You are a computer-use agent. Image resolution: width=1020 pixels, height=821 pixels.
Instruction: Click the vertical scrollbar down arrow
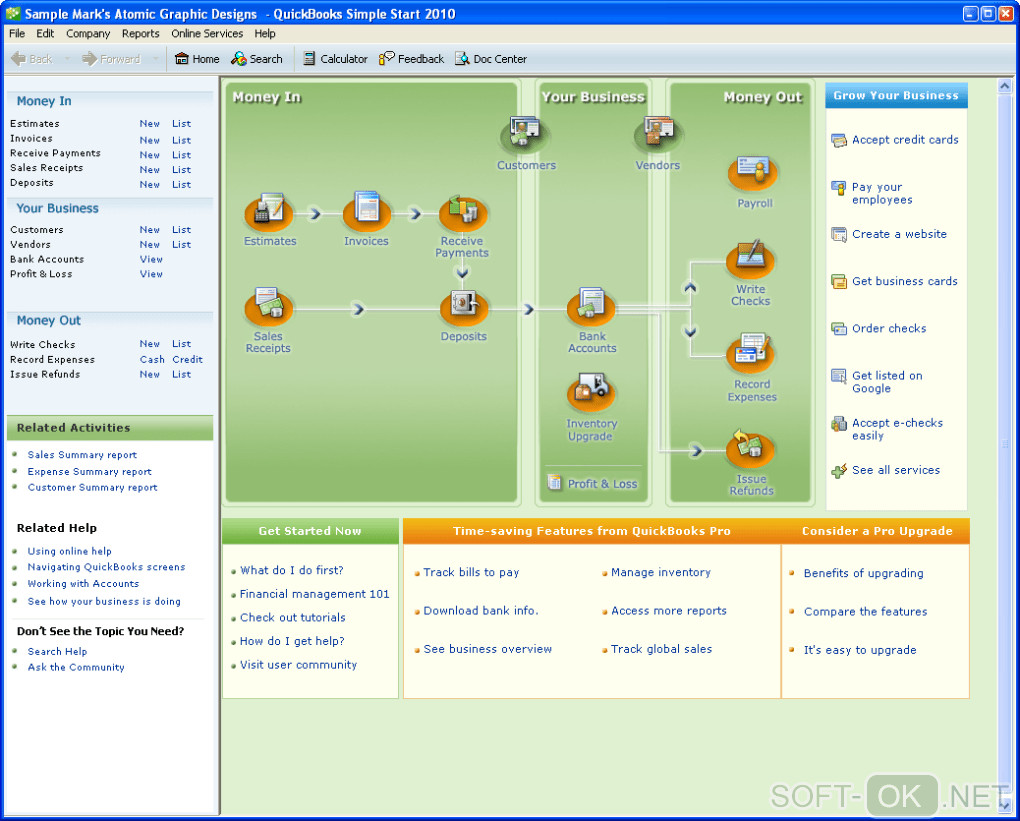pos(1004,806)
